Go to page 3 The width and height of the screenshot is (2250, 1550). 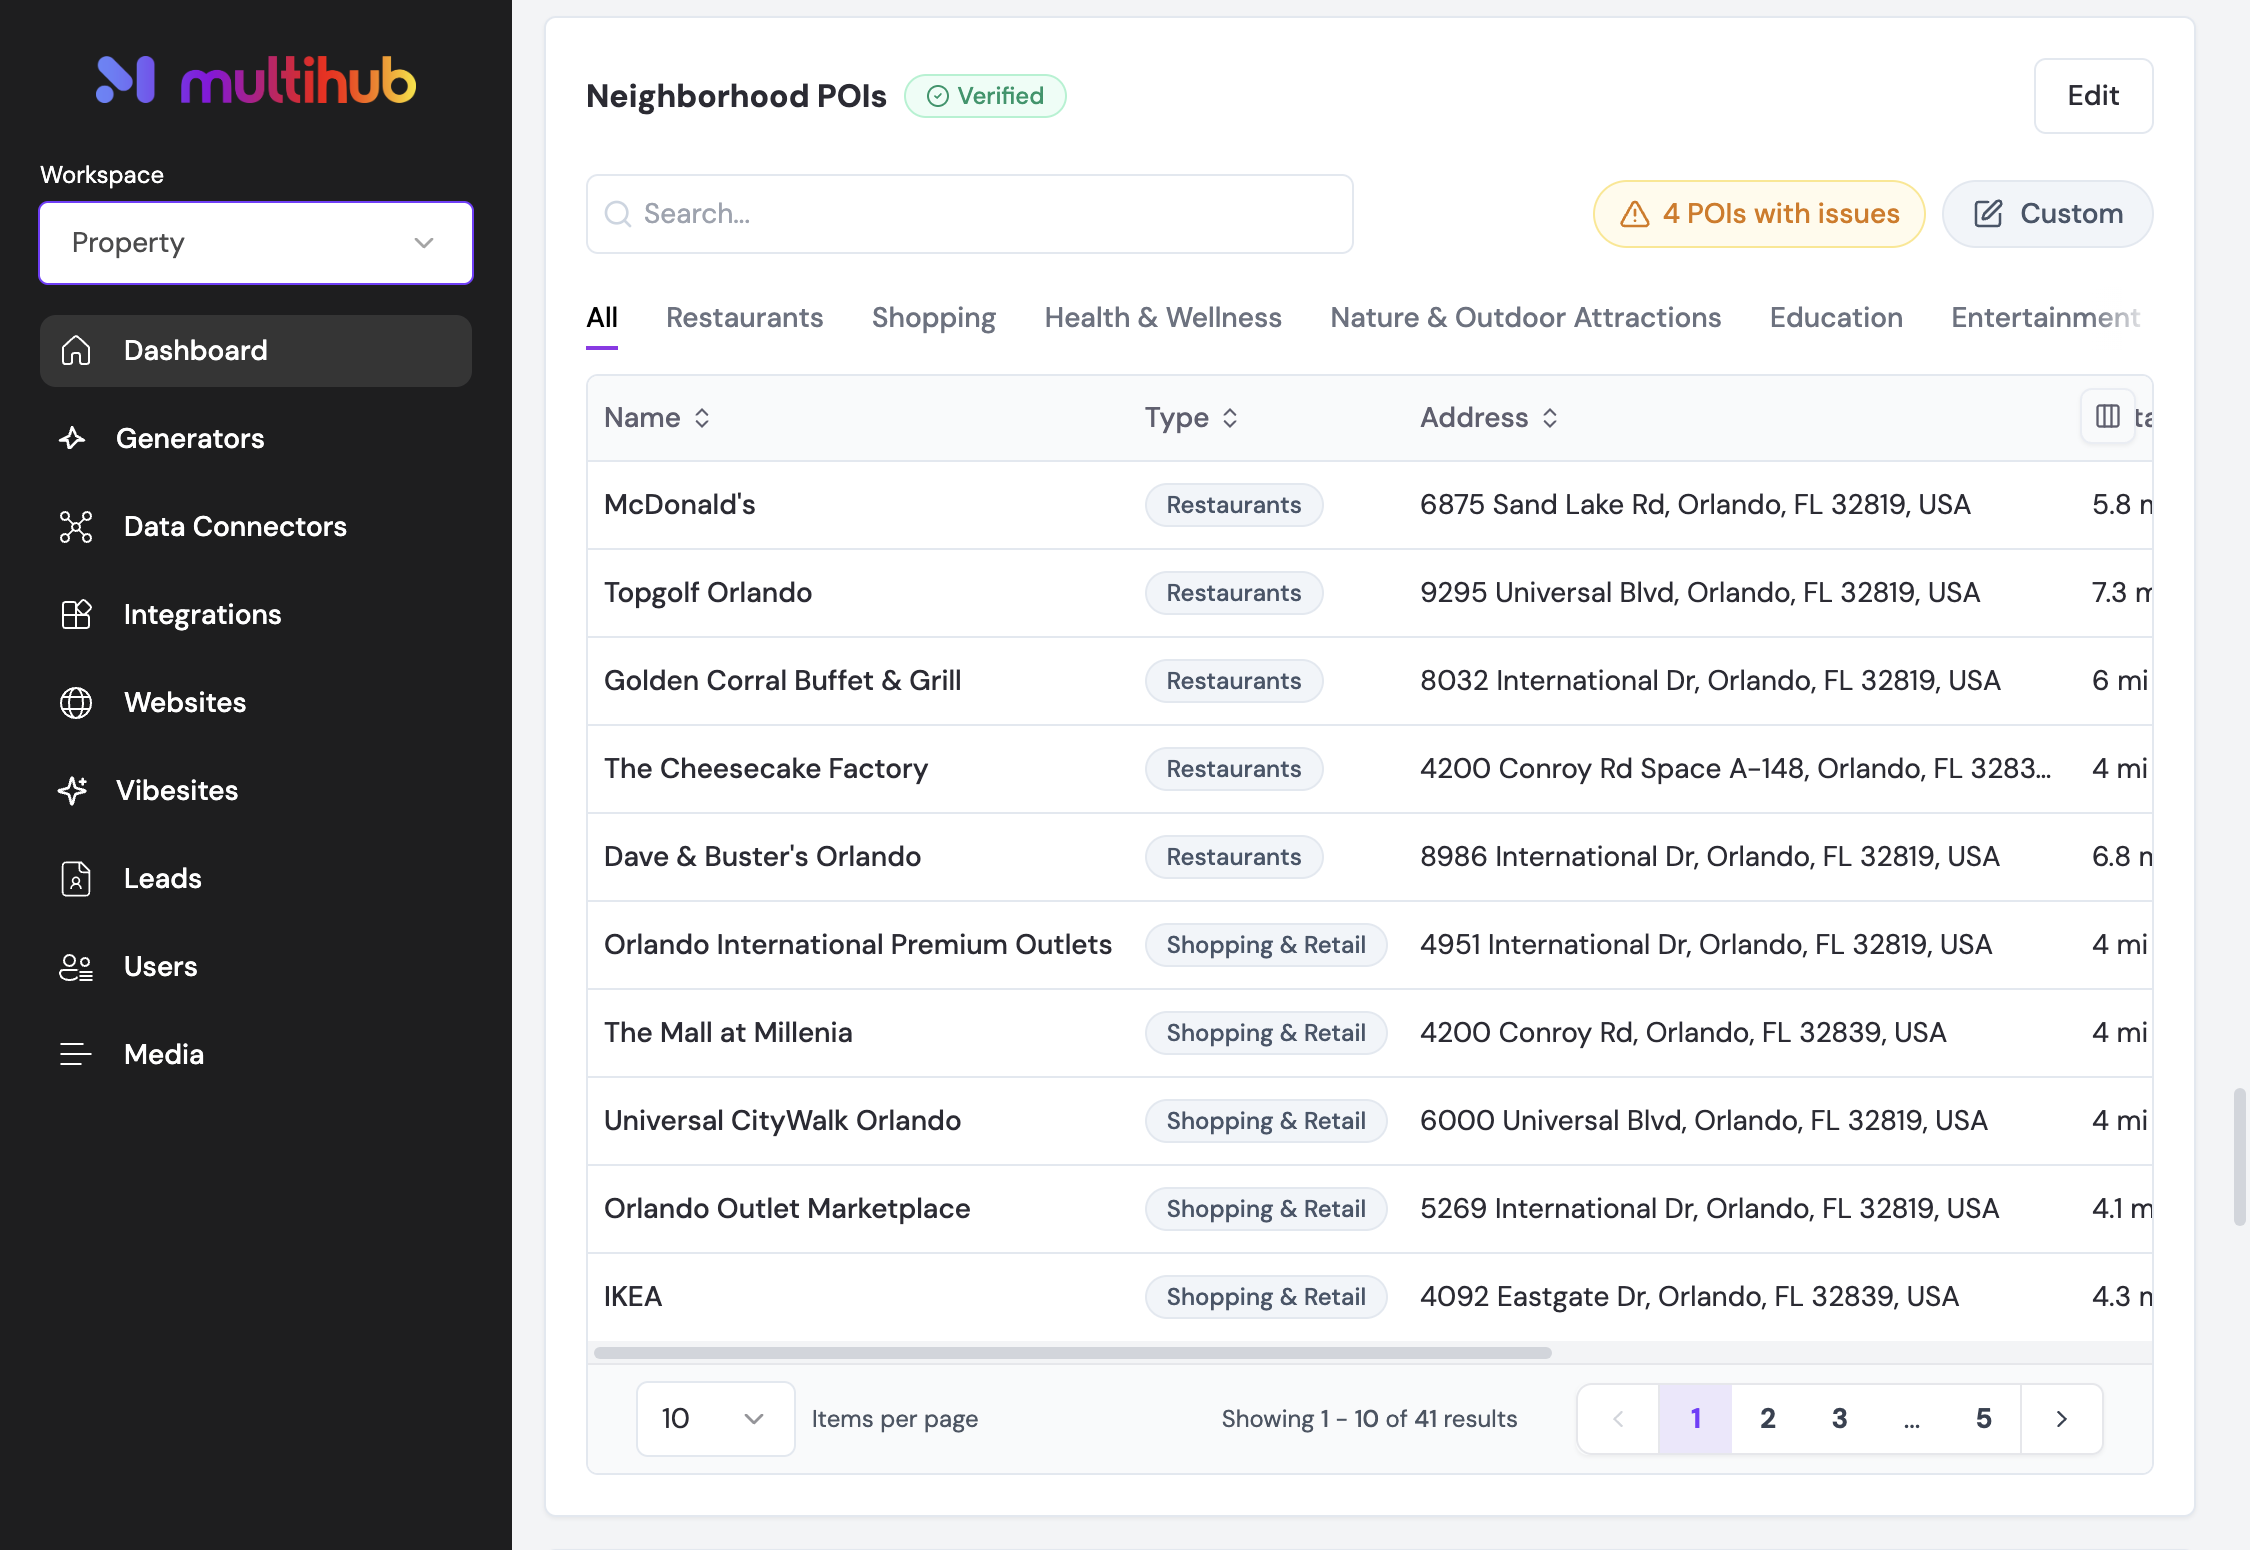pos(1840,1419)
